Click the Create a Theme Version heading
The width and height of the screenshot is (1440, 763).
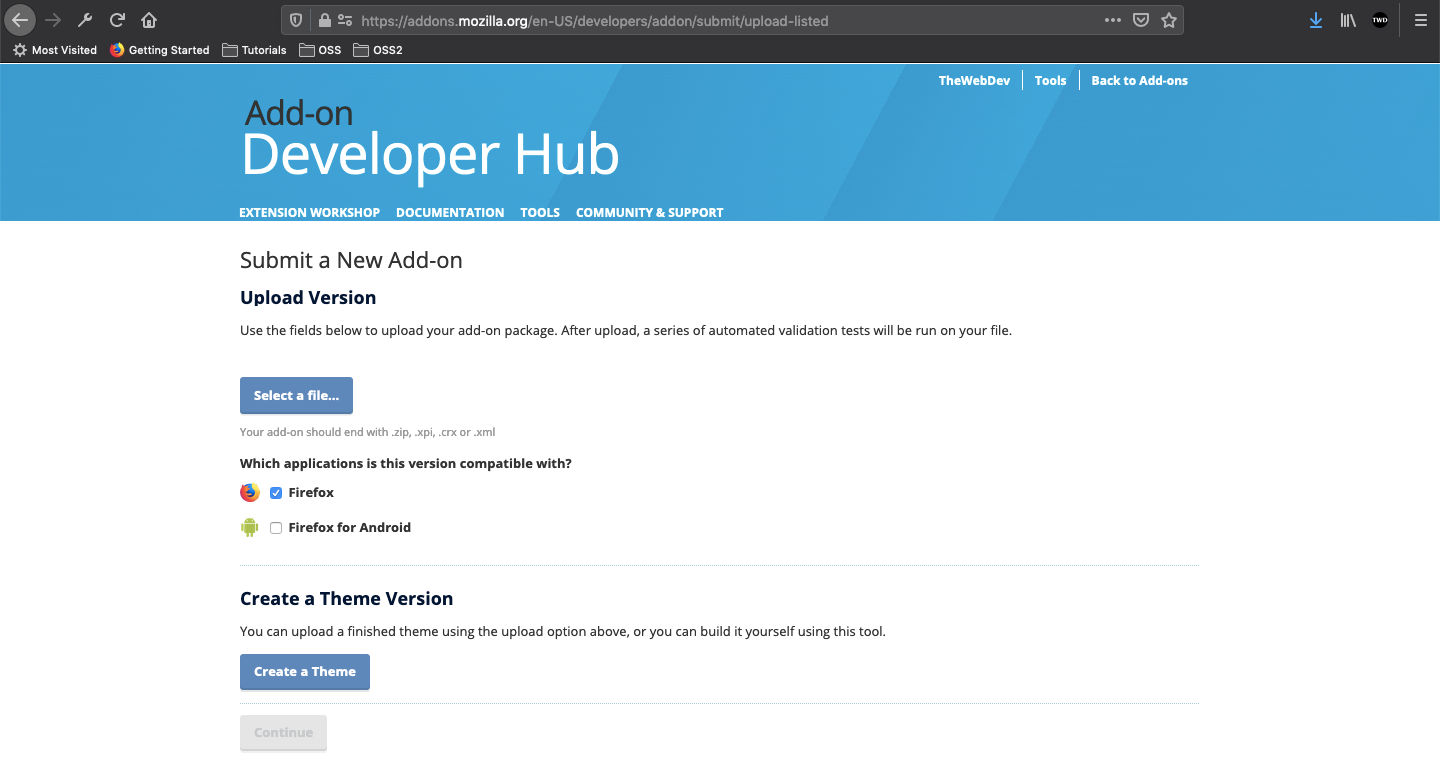click(346, 599)
